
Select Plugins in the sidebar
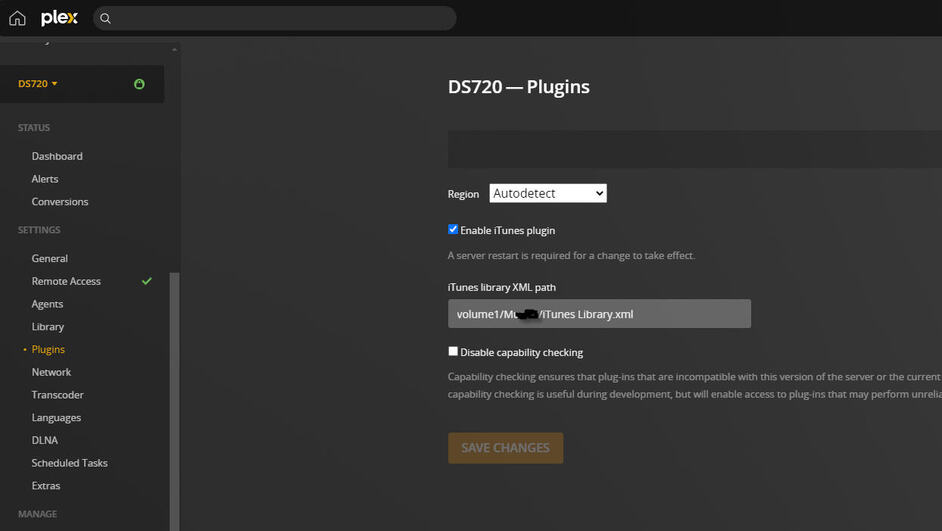point(48,350)
